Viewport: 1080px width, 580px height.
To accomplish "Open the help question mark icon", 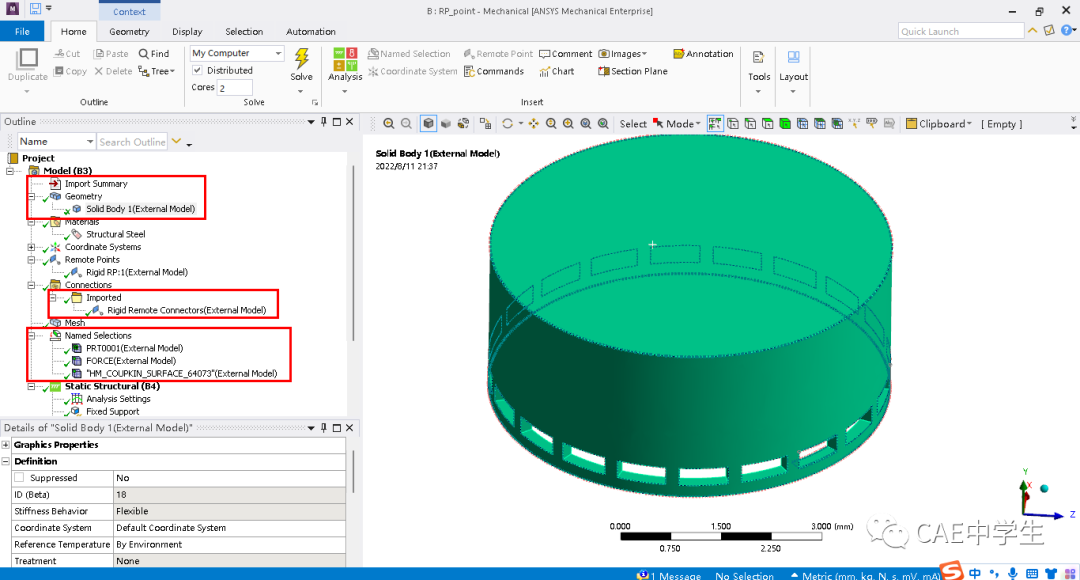I will pyautogui.click(x=1066, y=30).
